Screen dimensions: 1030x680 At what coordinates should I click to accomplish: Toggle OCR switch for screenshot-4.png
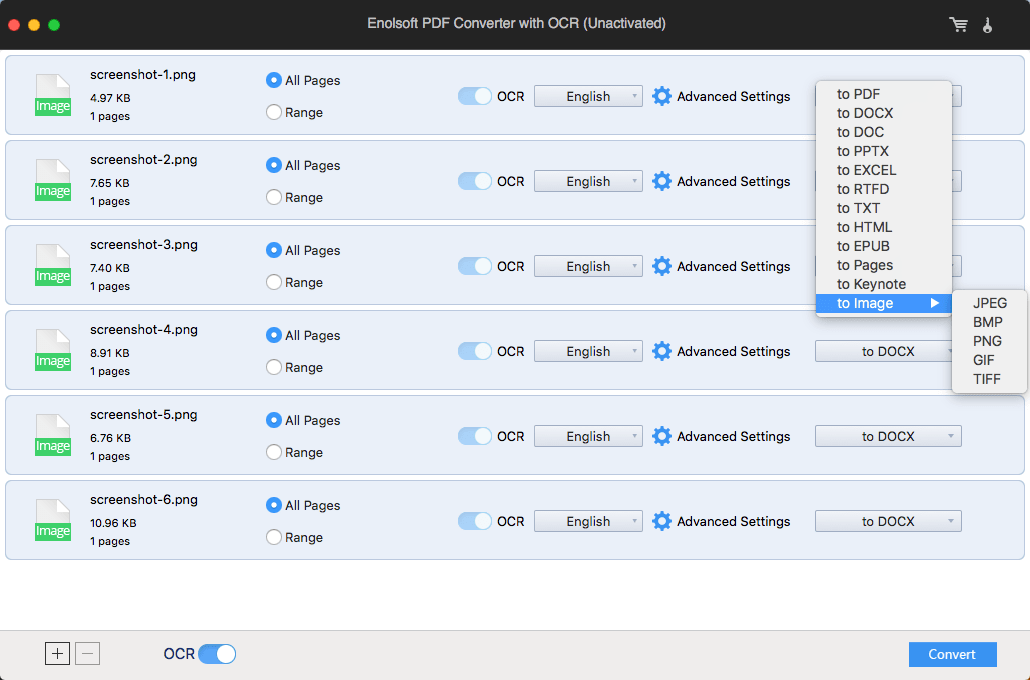(475, 351)
